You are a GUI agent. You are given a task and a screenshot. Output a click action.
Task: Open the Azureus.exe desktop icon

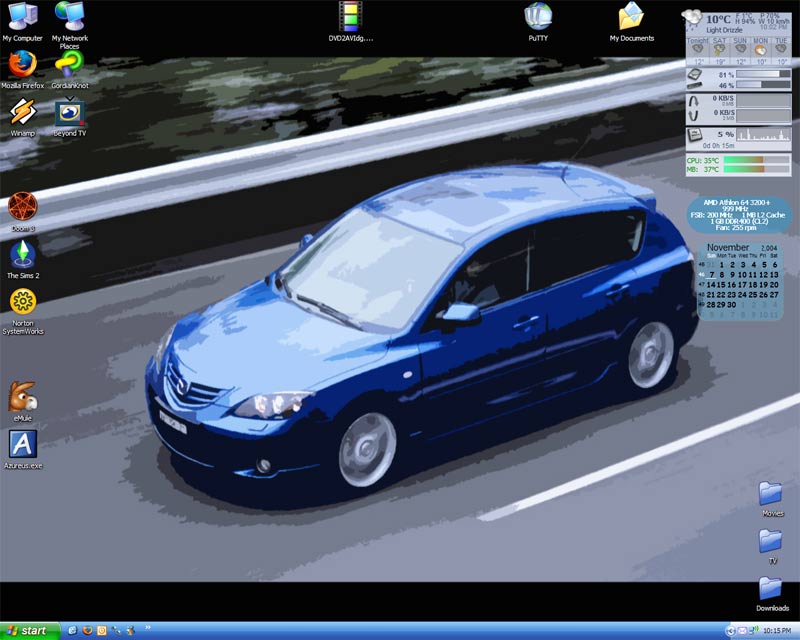click(22, 445)
